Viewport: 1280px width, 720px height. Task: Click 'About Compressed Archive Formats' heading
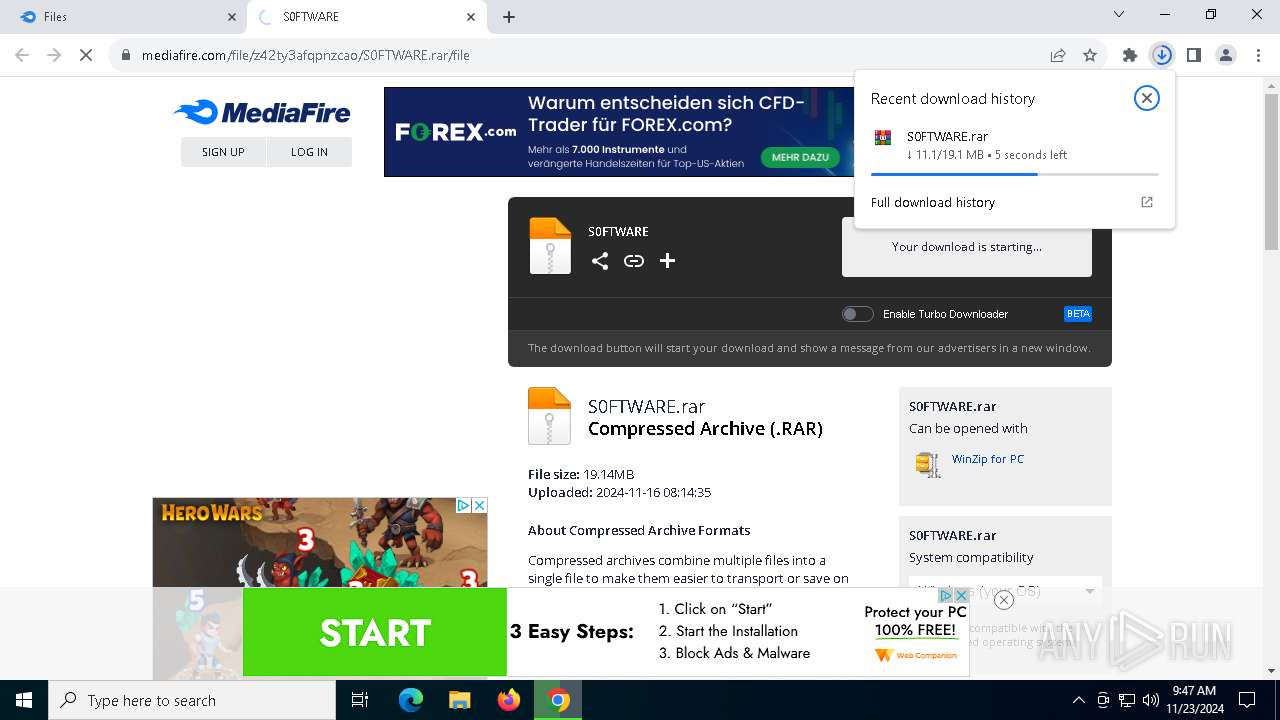pos(639,530)
